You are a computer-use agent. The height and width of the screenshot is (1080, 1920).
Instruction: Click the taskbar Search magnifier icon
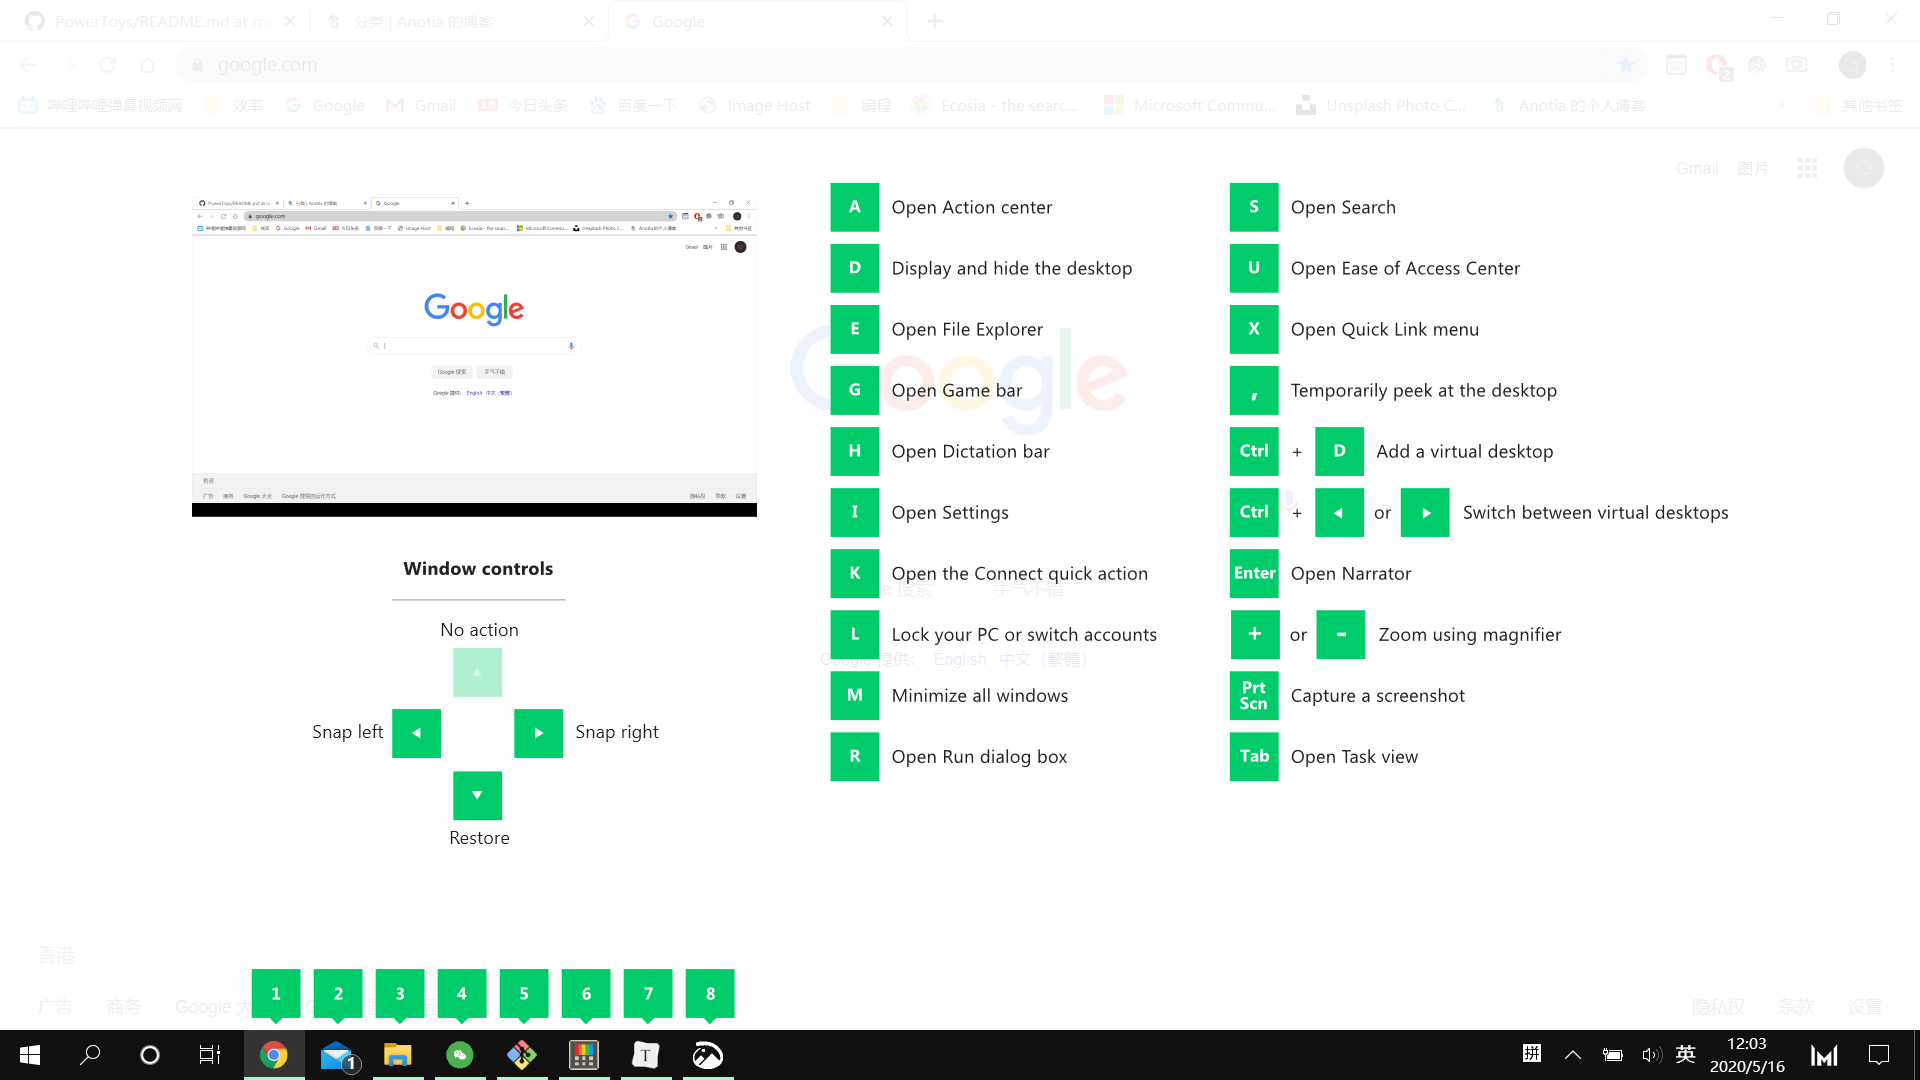pos(90,1055)
